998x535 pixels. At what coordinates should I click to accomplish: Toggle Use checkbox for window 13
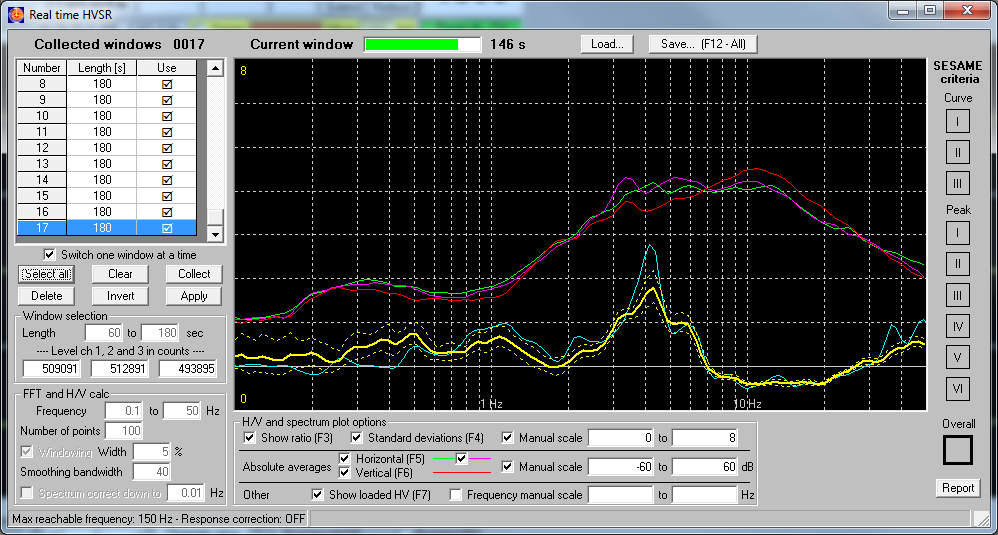(167, 164)
